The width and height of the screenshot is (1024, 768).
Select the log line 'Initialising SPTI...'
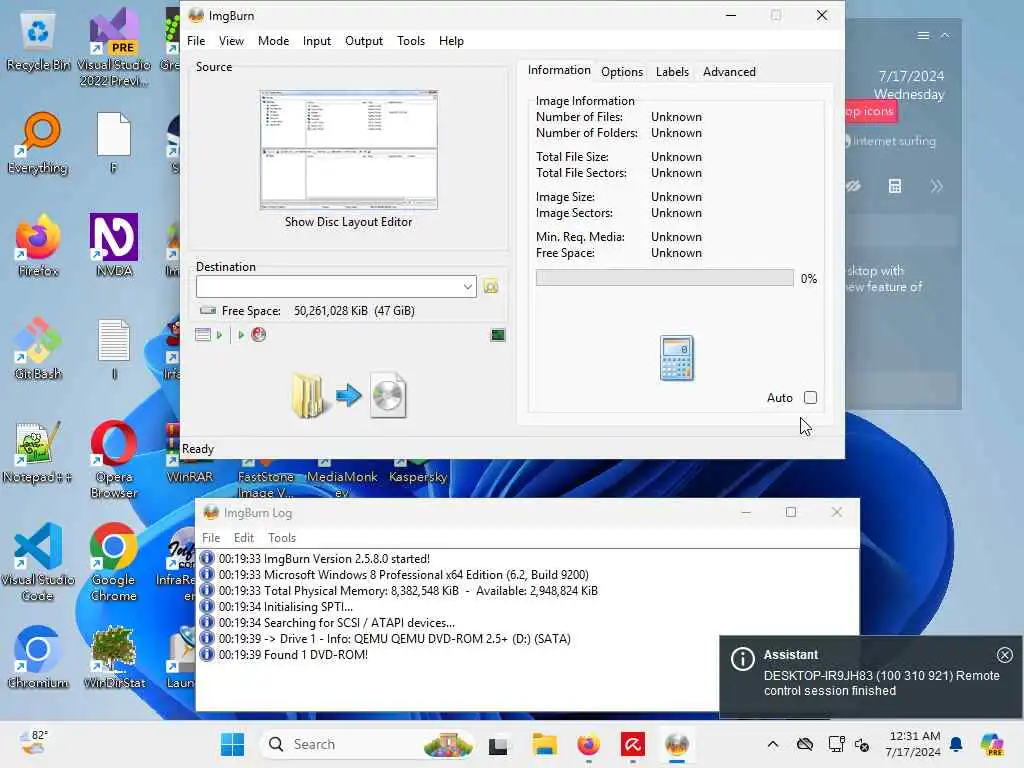tap(285, 607)
